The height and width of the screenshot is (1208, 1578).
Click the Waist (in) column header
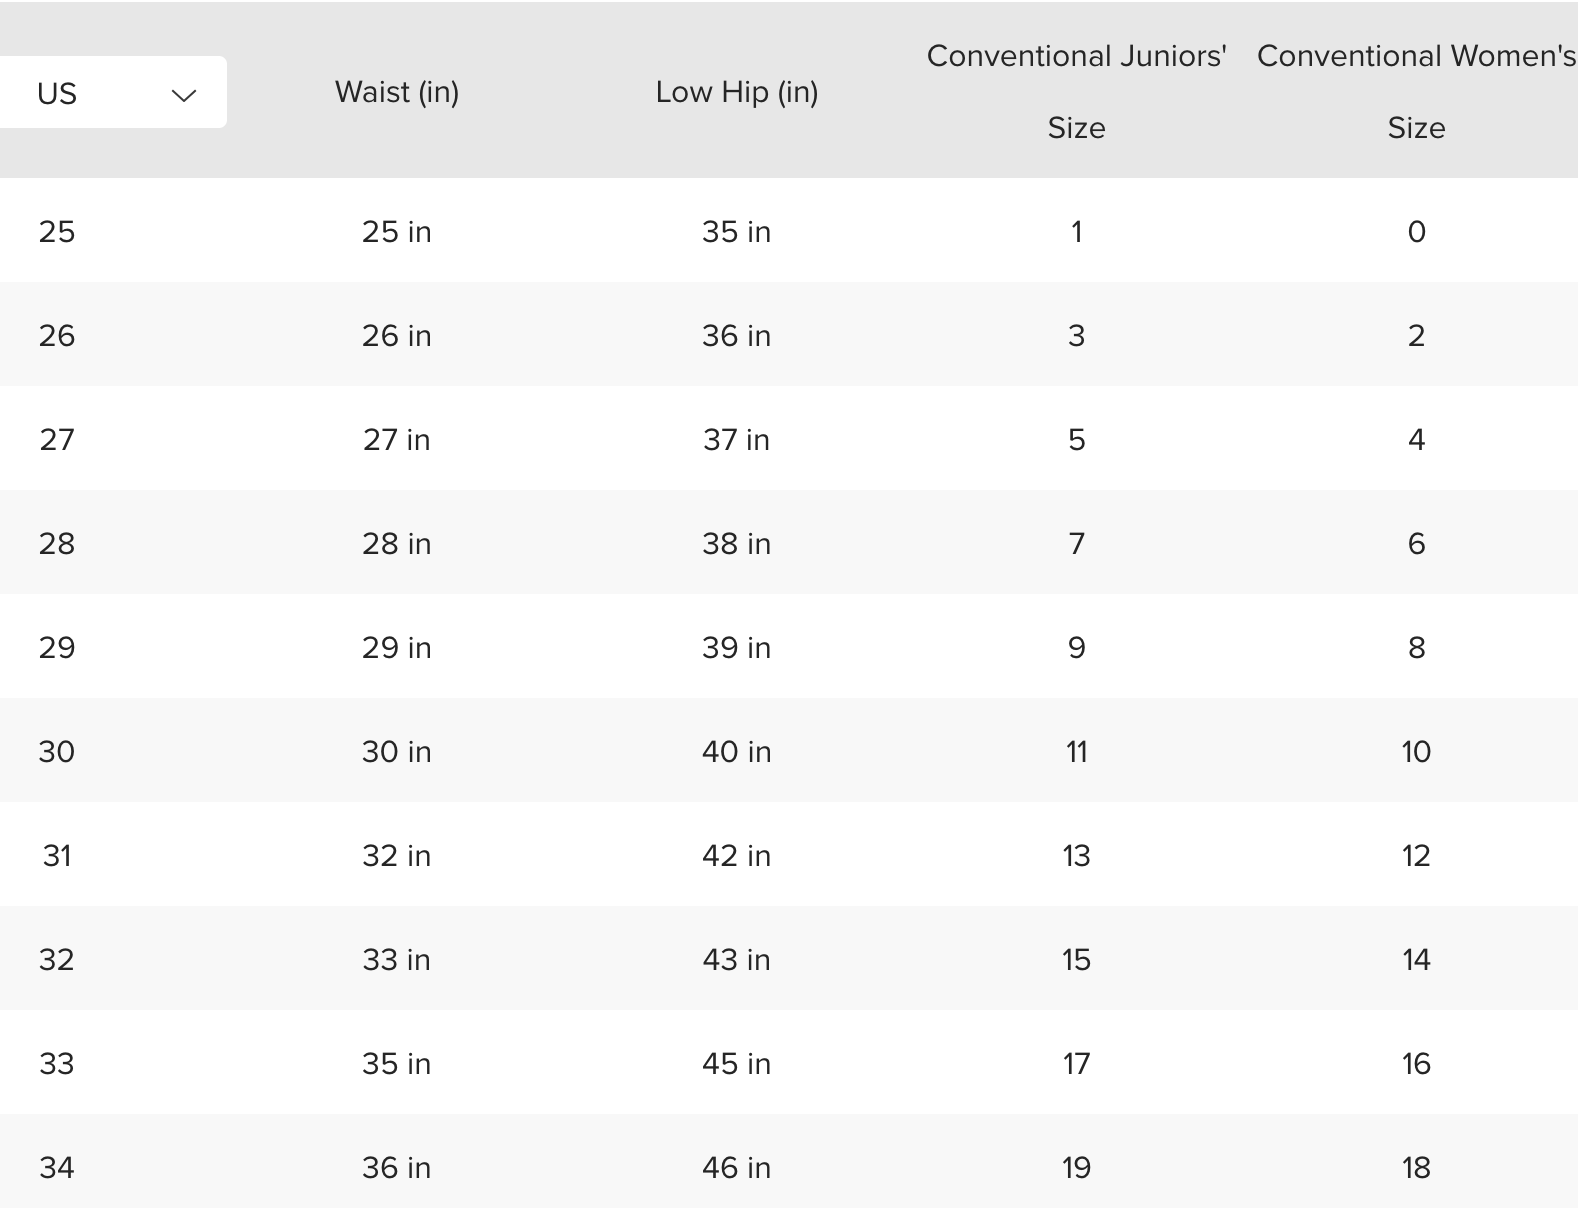click(x=397, y=92)
